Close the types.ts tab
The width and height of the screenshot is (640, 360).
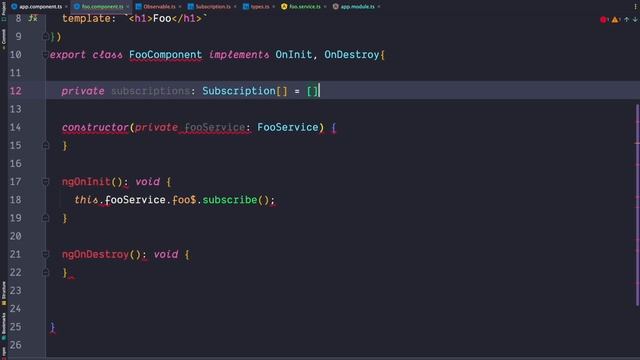click(x=274, y=7)
